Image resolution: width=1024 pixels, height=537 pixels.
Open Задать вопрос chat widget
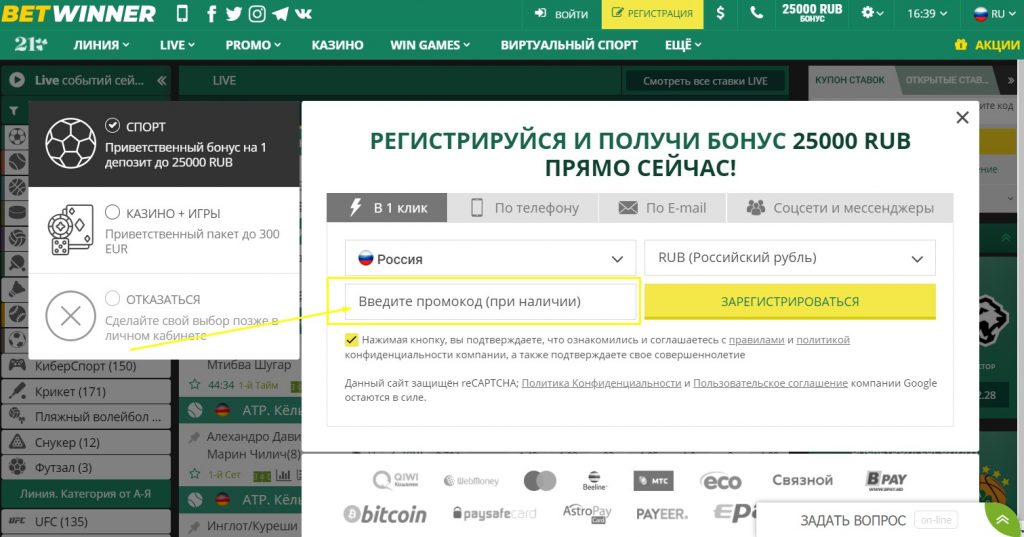(x=871, y=520)
